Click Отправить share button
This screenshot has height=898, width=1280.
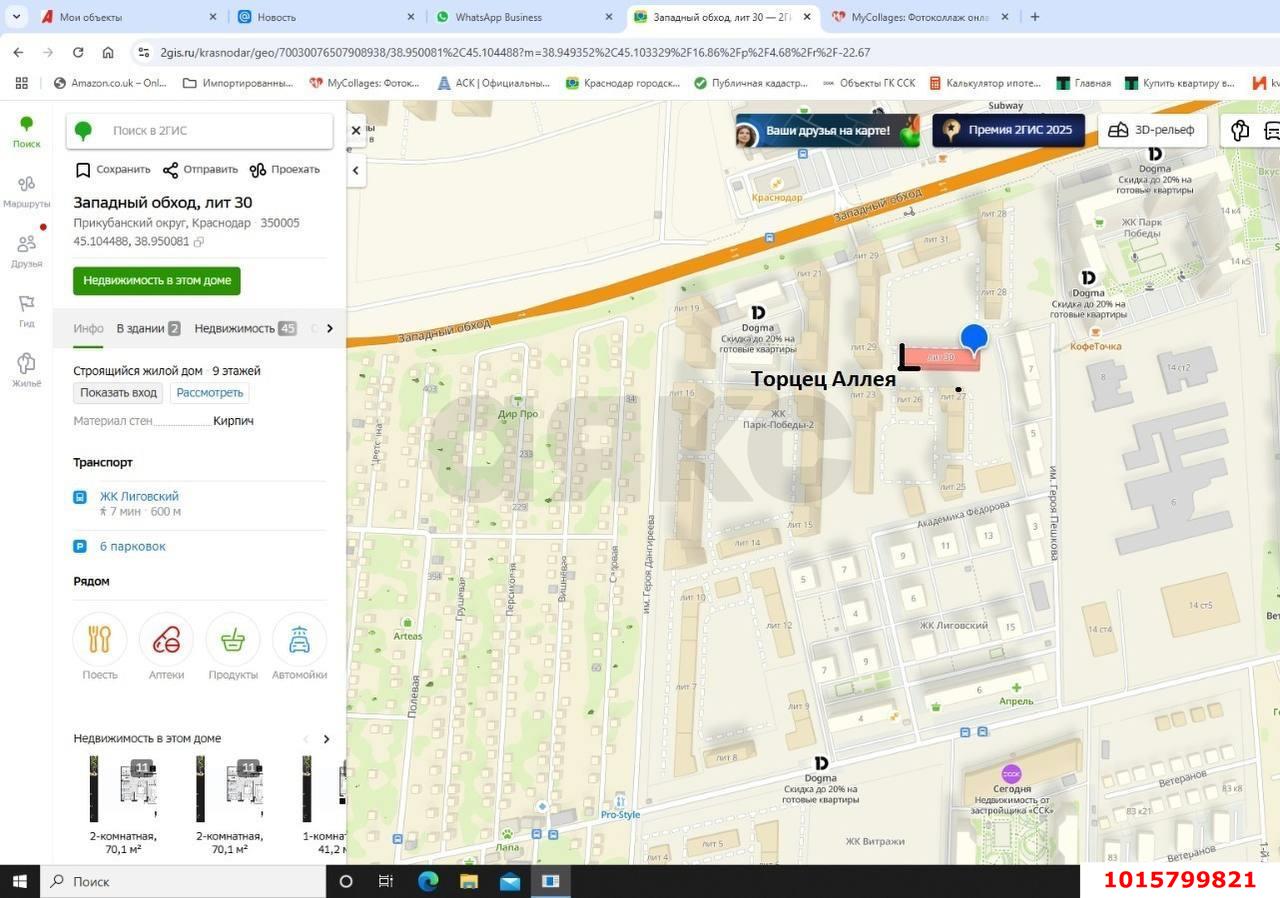[x=200, y=170]
